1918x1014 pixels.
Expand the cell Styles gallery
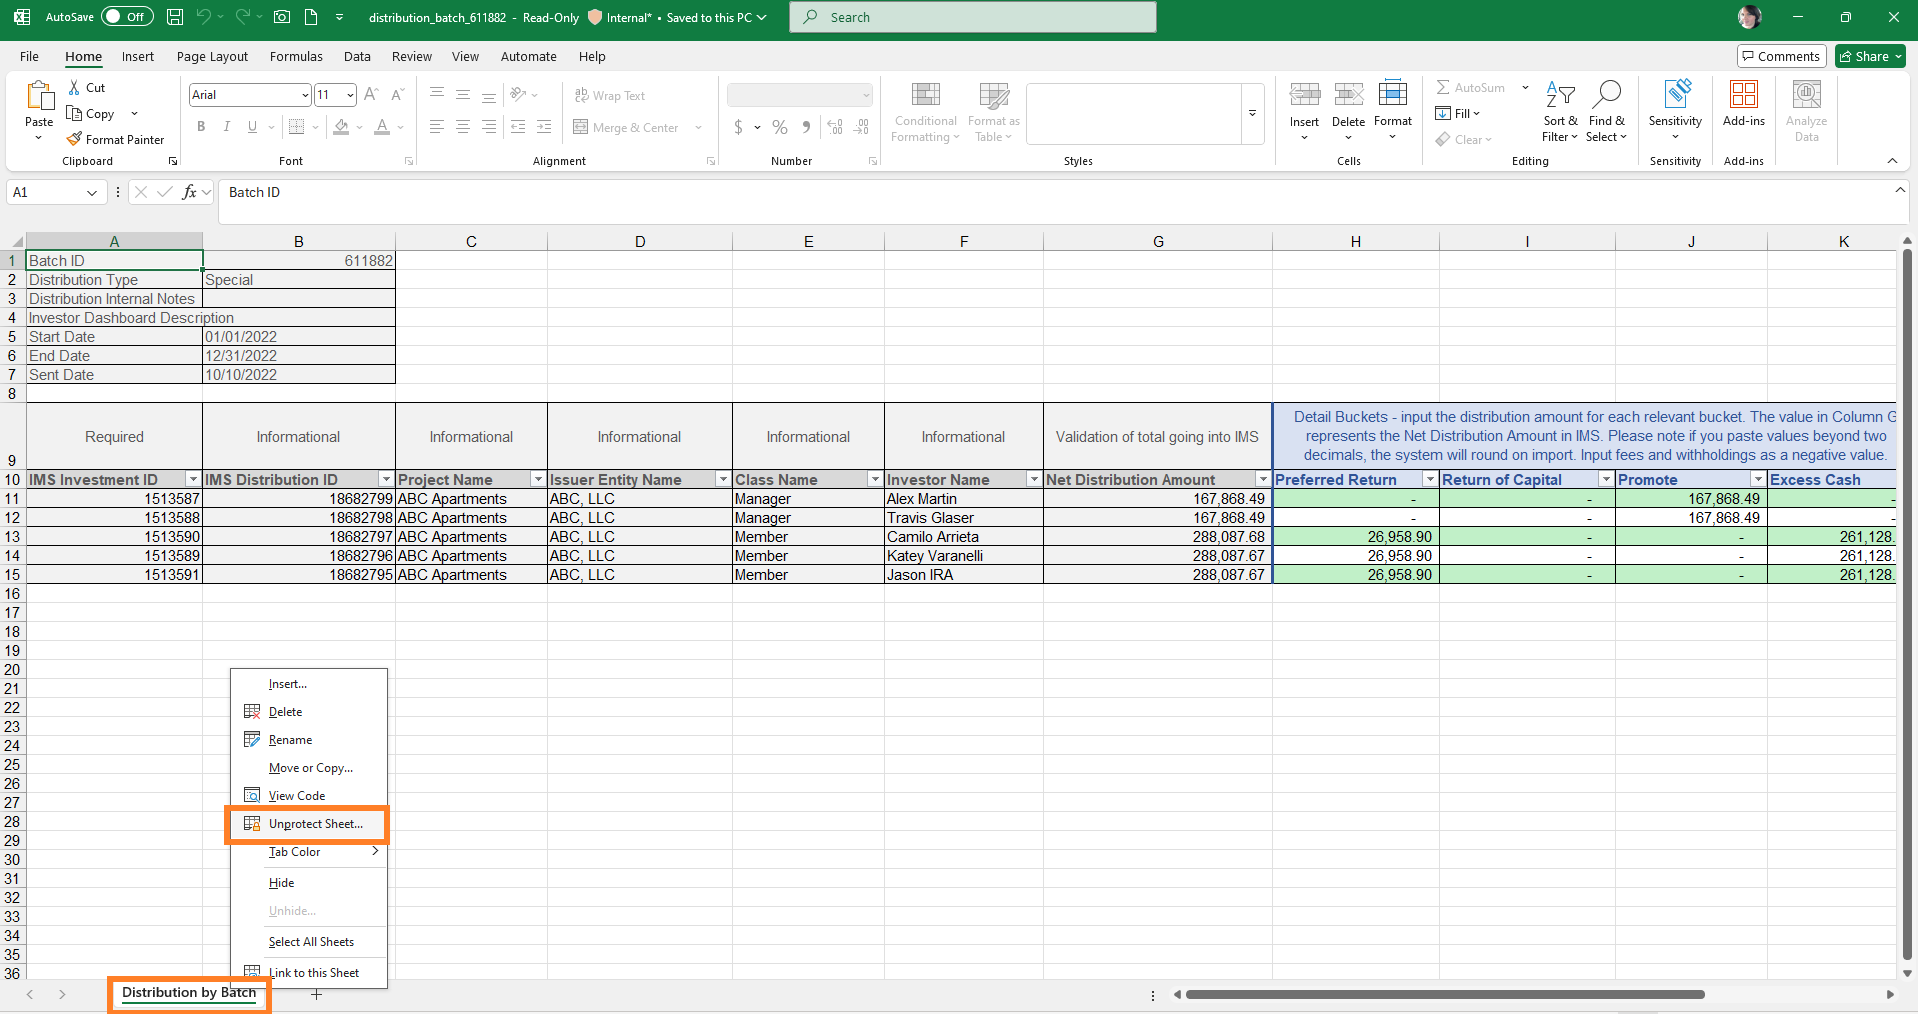tap(1252, 114)
